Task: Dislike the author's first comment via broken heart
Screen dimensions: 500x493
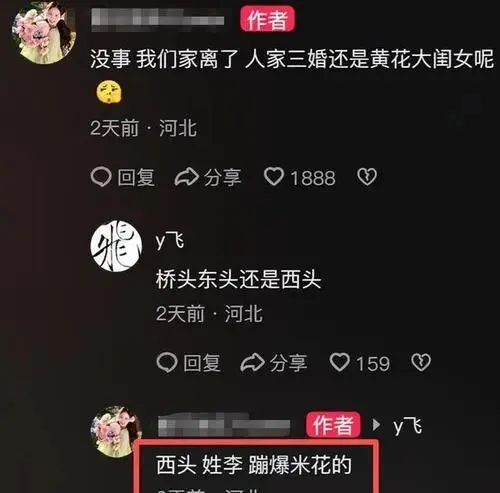Action: (367, 177)
